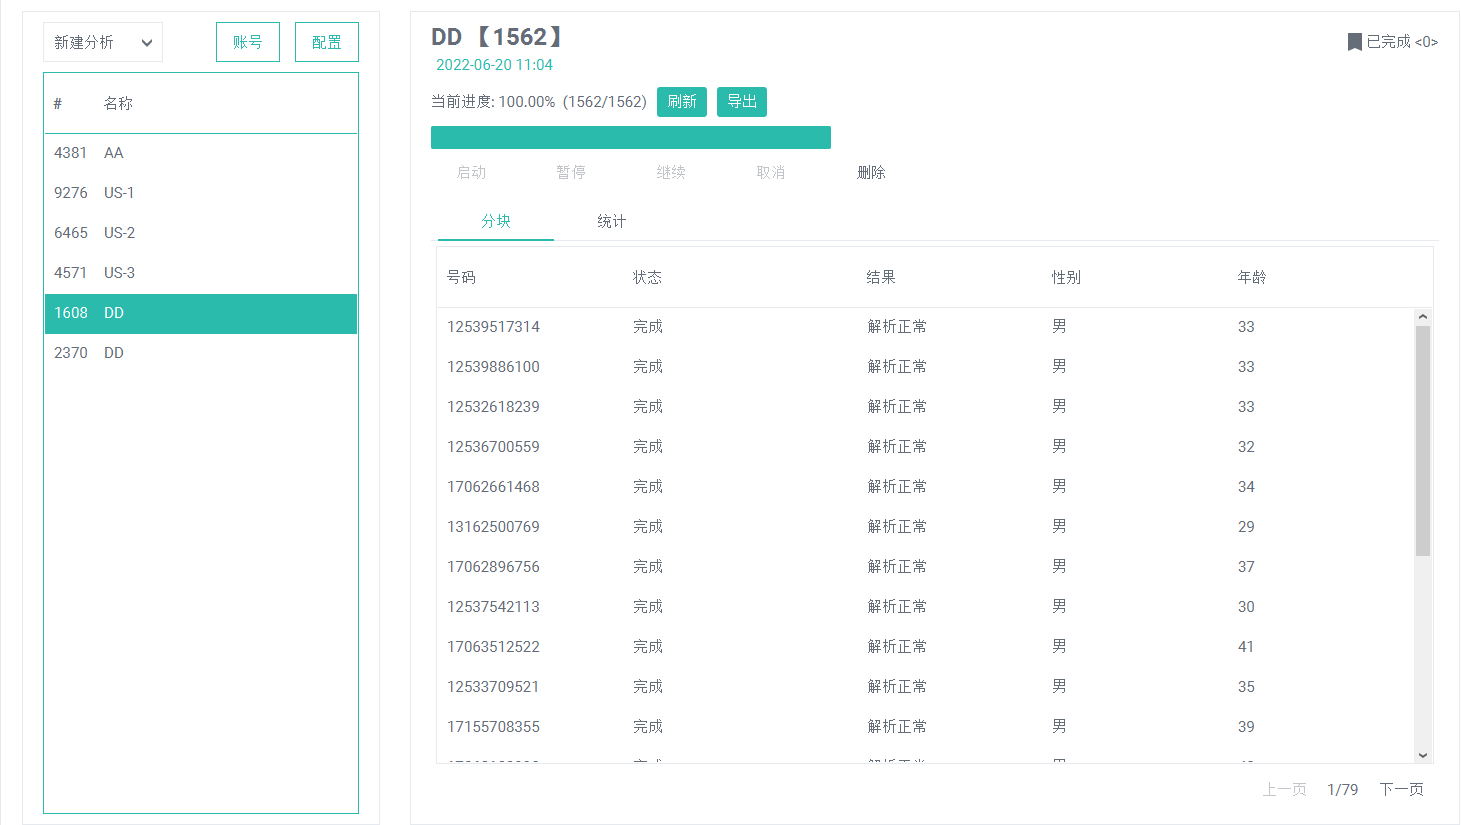
Task: Click number 17063512522 in table
Action: [493, 647]
